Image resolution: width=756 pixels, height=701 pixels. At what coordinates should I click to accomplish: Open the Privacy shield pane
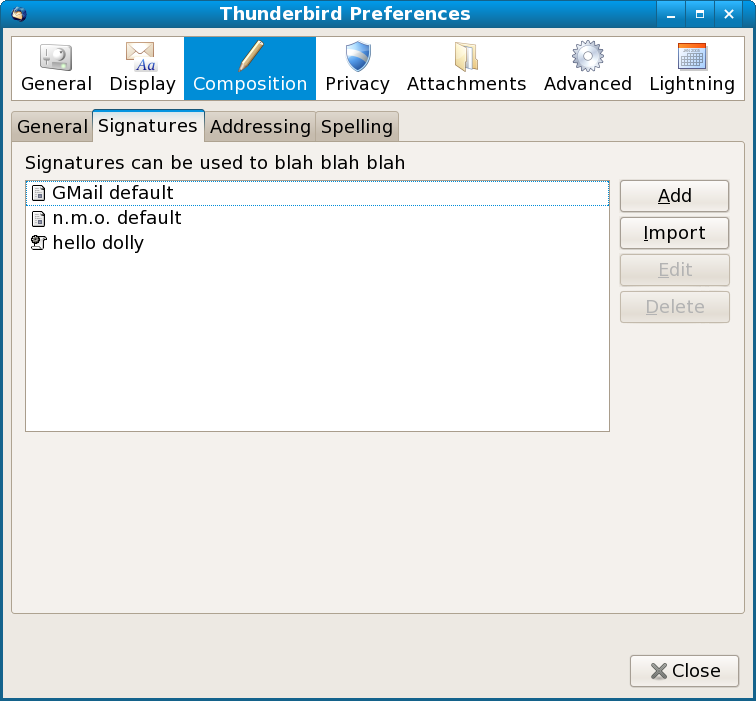pyautogui.click(x=357, y=68)
